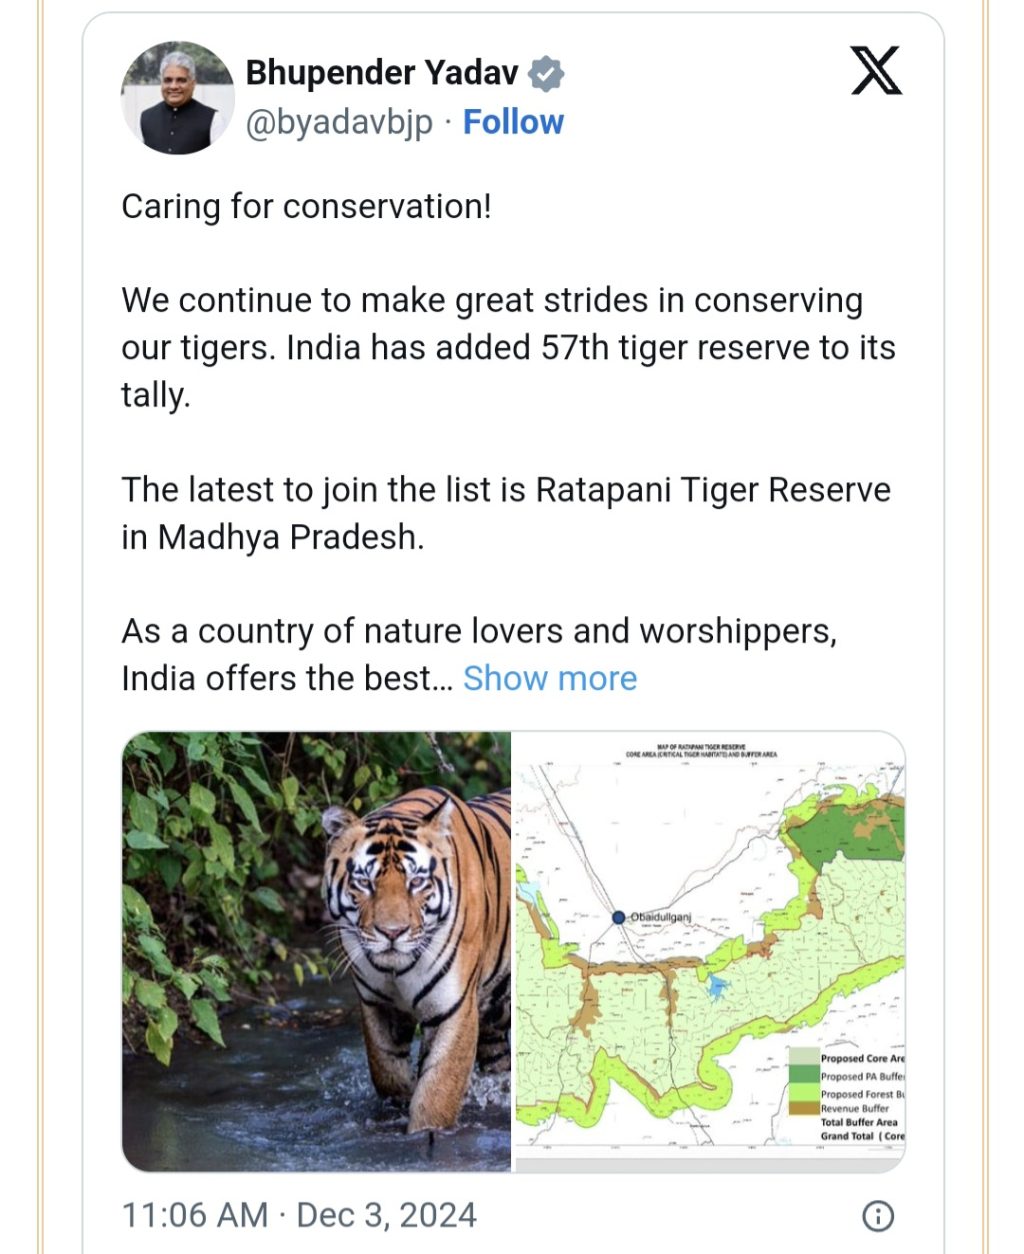Click the 11:06 AM Dec 3, 2024 timestamp

(x=299, y=1215)
